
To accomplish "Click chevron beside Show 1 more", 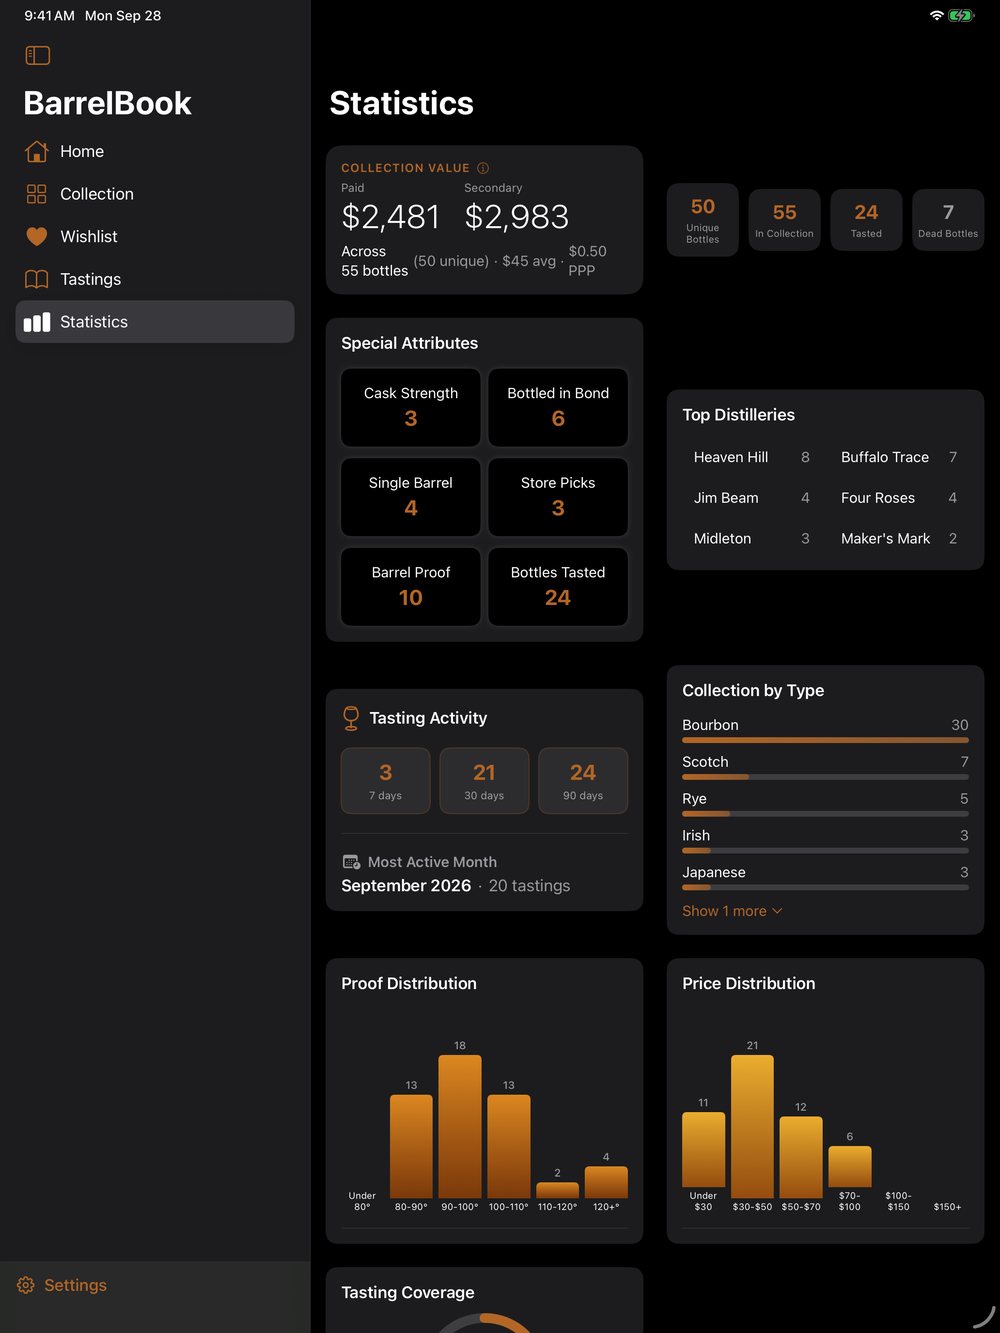I will (778, 911).
